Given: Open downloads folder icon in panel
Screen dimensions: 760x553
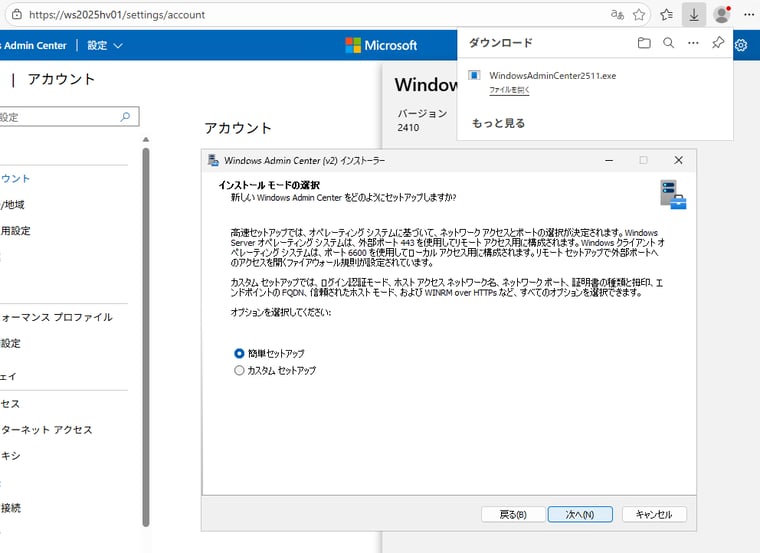Looking at the screenshot, I should pos(644,43).
